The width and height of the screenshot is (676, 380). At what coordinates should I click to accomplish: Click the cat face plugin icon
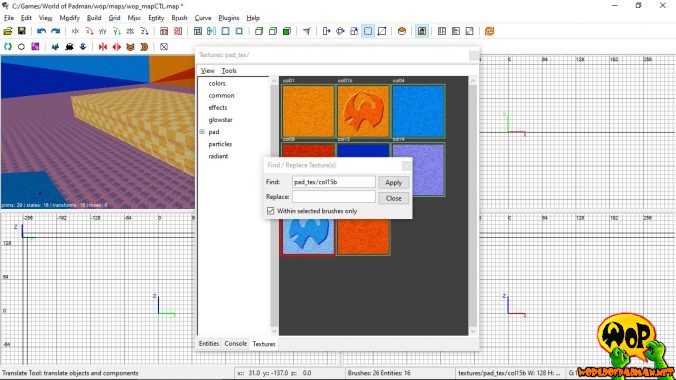coord(130,47)
